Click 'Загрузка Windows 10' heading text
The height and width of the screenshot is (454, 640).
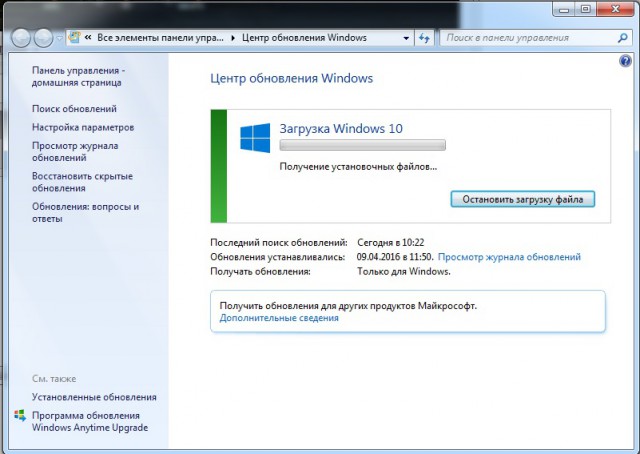(x=341, y=129)
